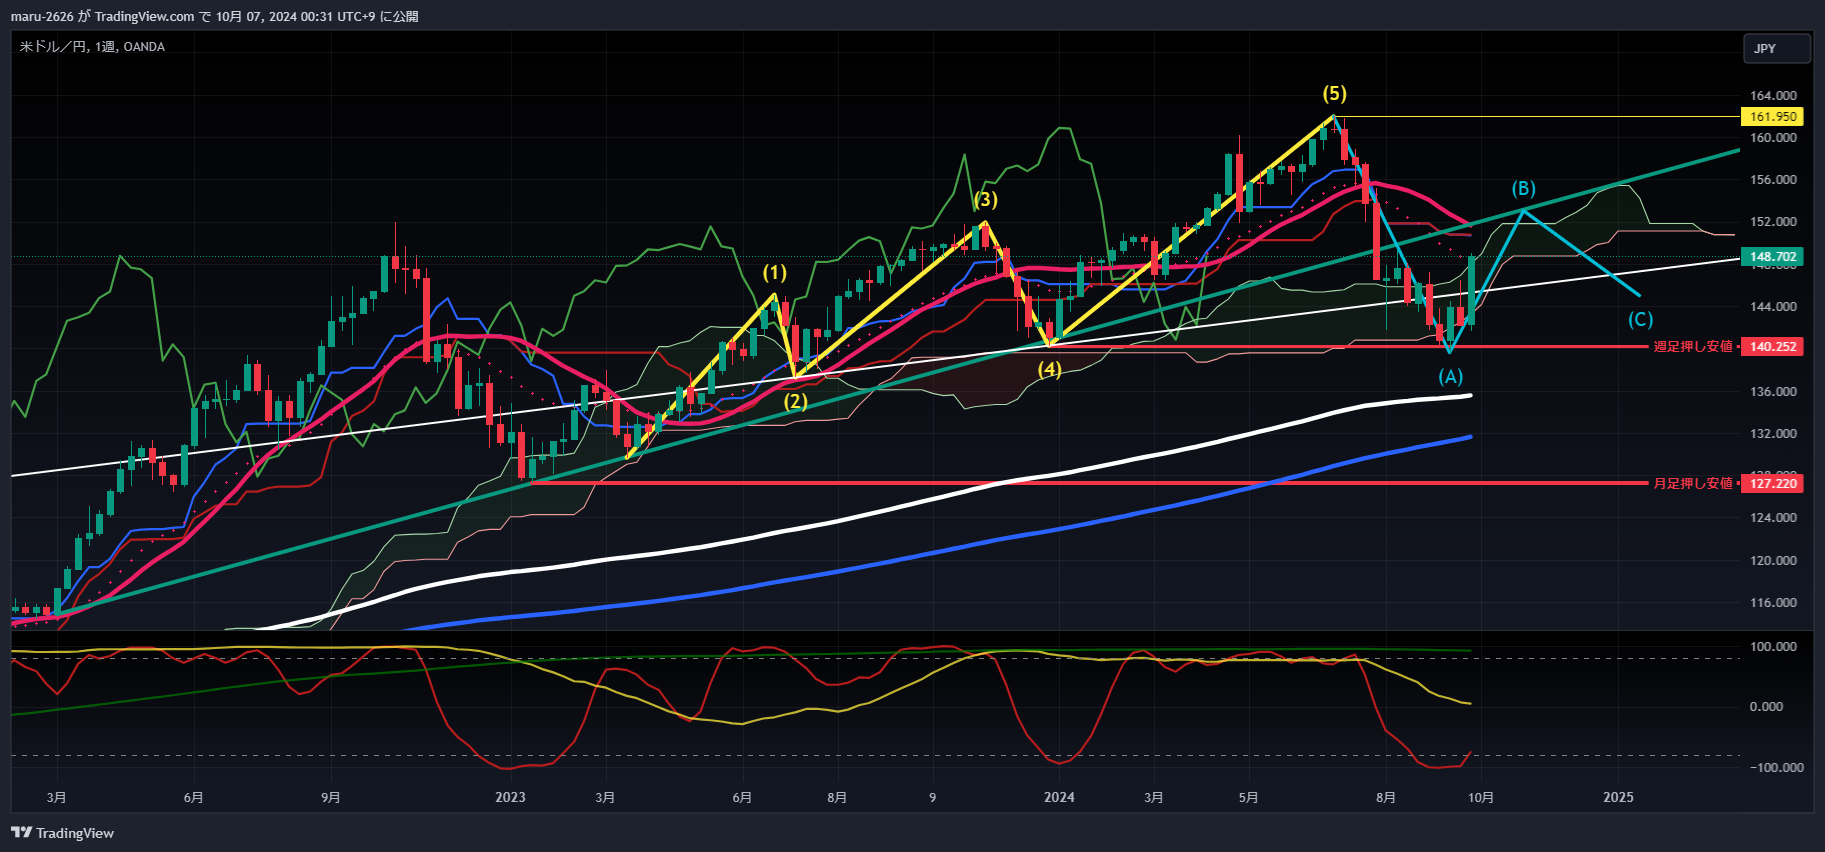Click the 127.220 red price label

pos(1772,484)
